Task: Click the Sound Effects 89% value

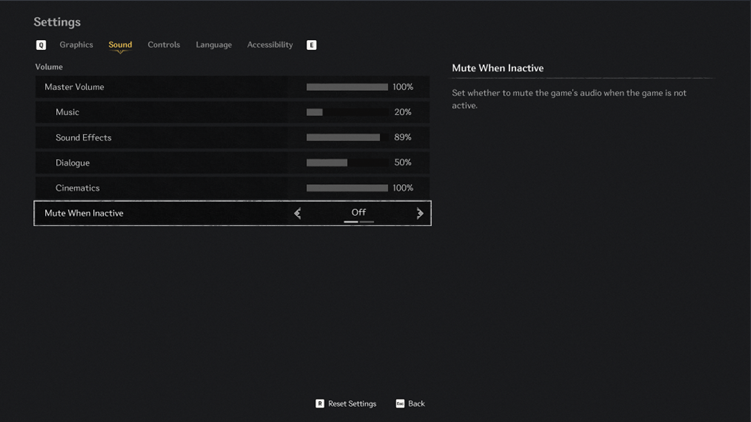Action: pyautogui.click(x=403, y=137)
